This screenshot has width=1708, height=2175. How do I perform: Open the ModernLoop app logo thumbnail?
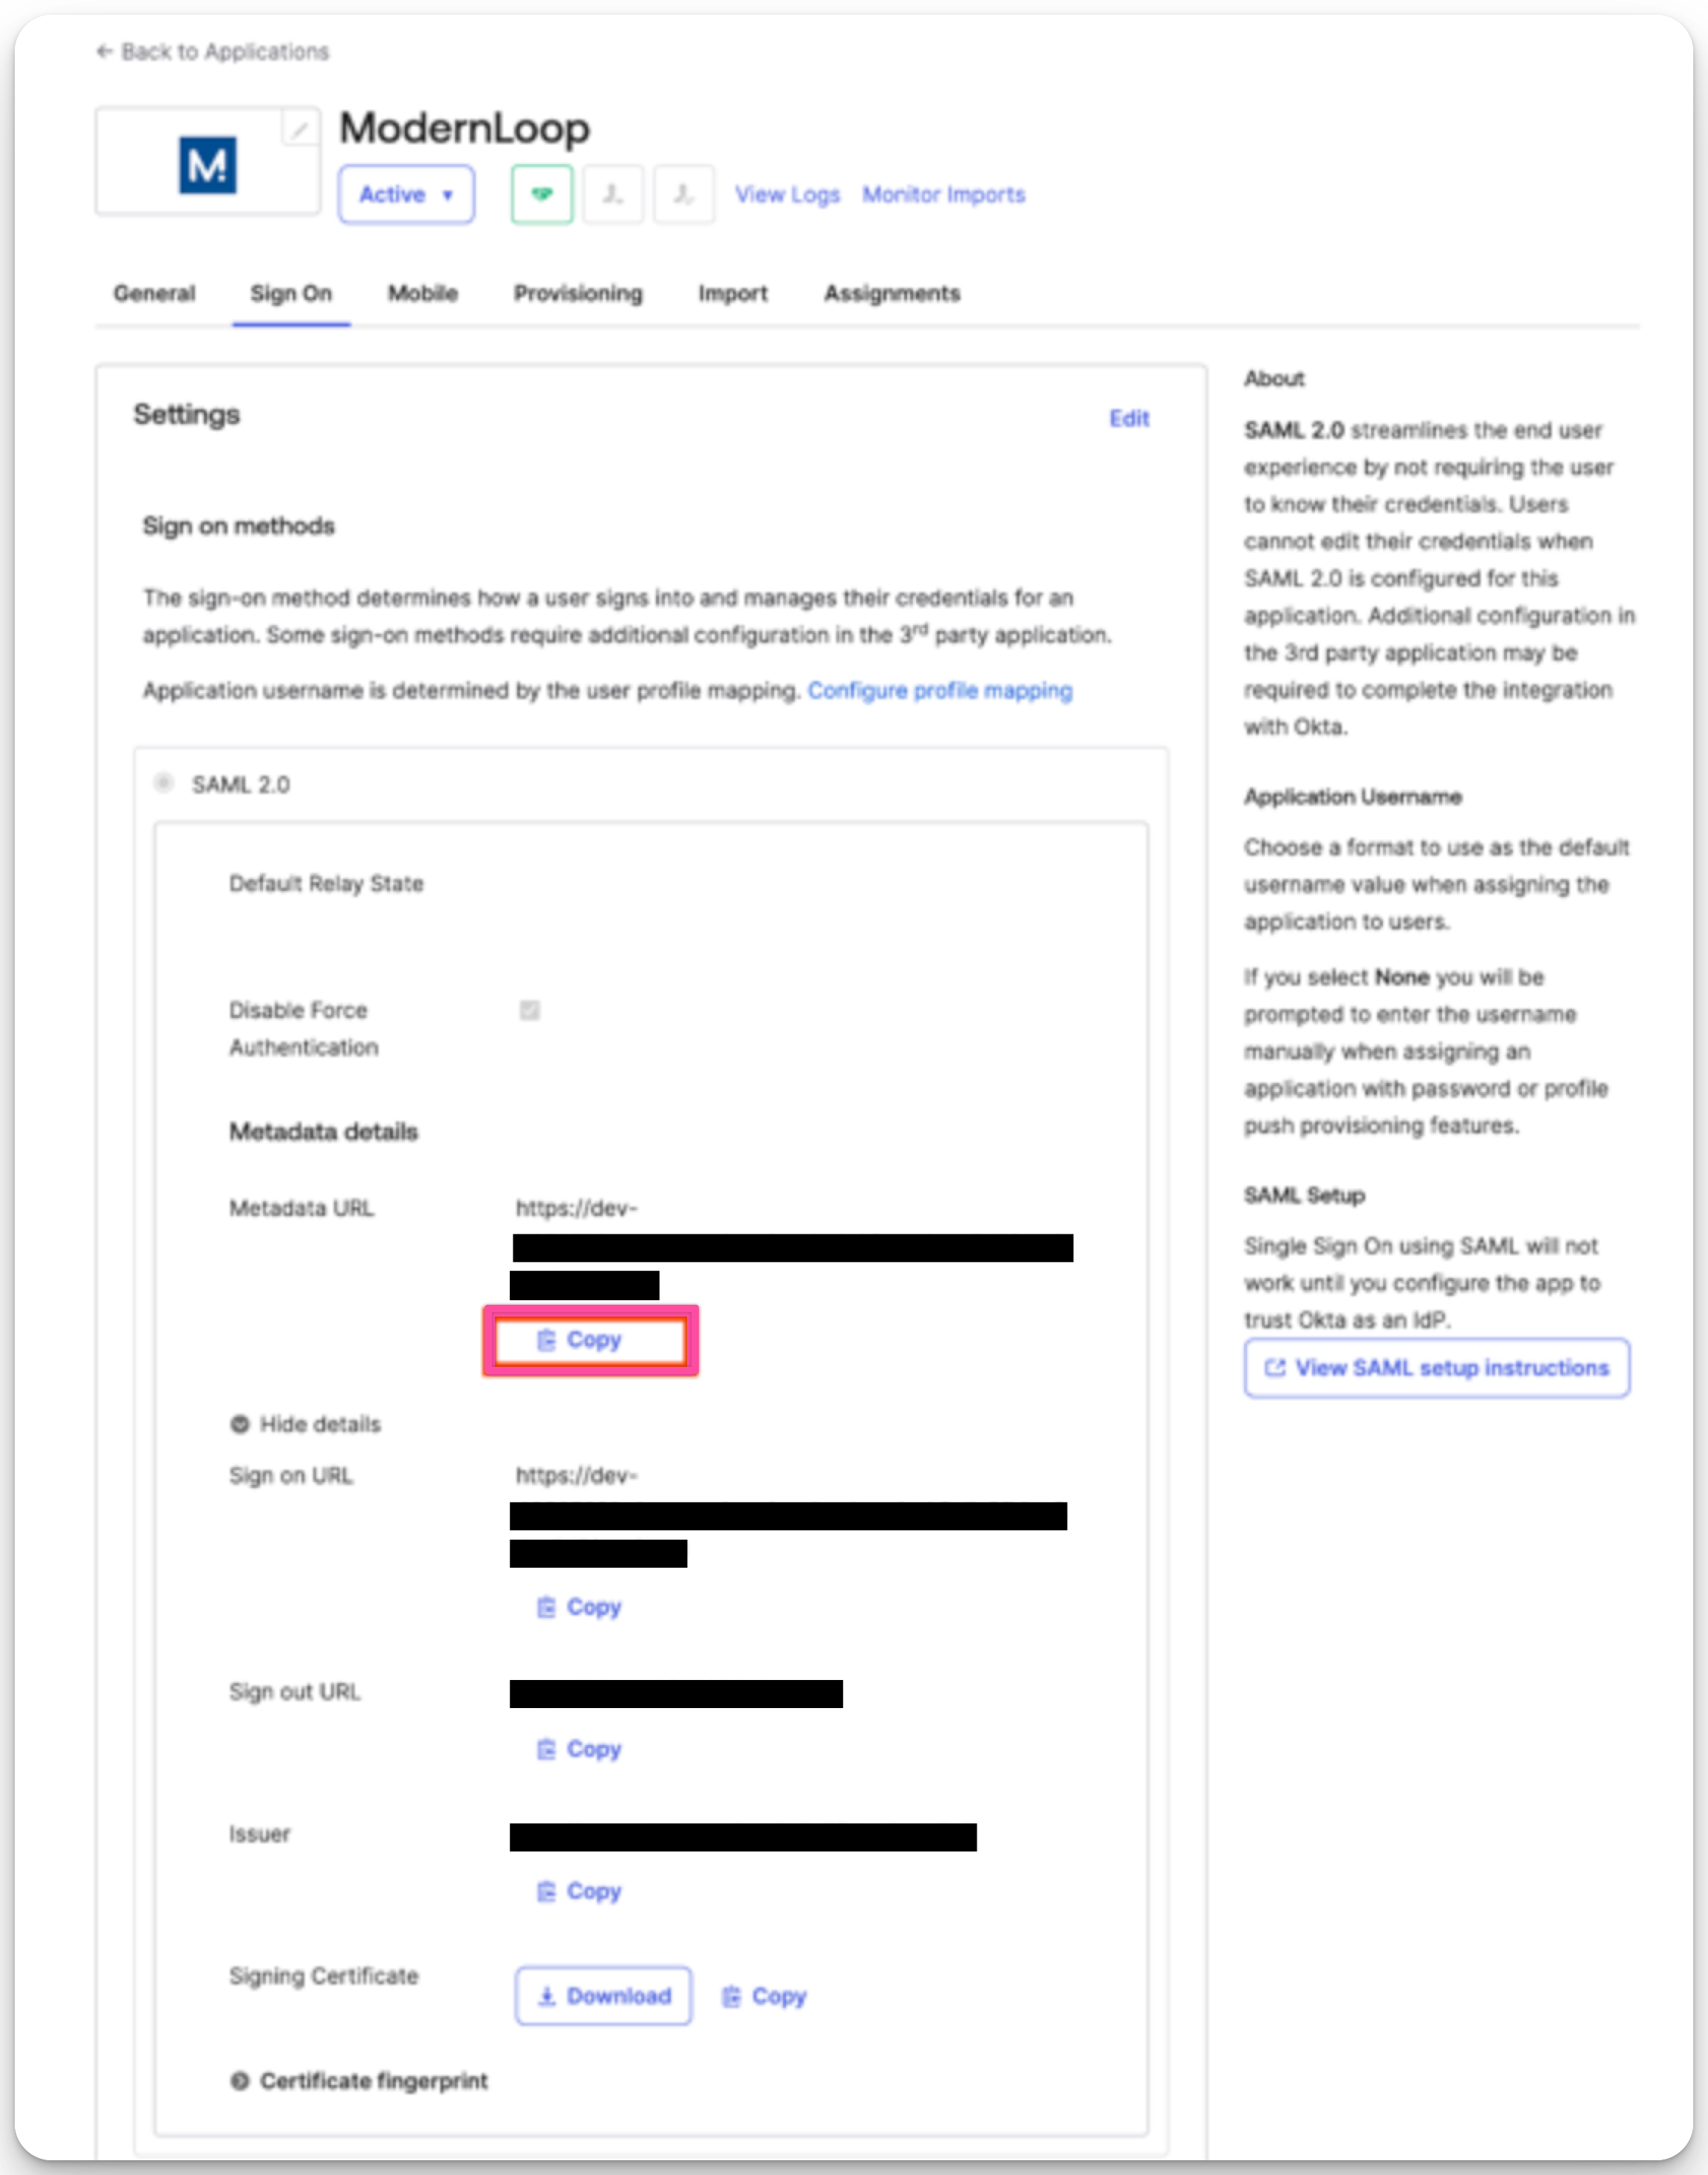(x=208, y=162)
